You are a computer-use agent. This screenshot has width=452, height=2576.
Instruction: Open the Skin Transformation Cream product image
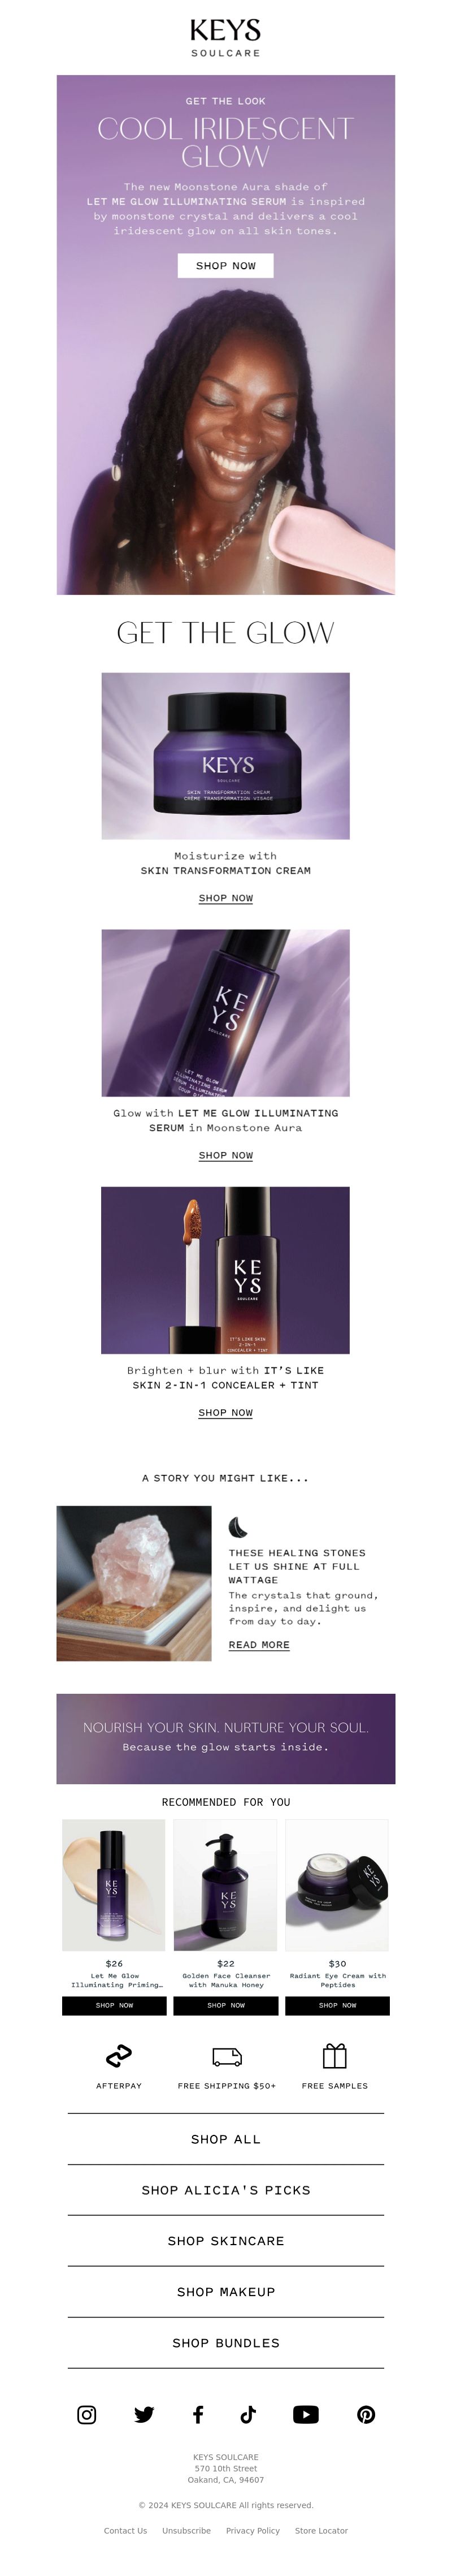(226, 755)
